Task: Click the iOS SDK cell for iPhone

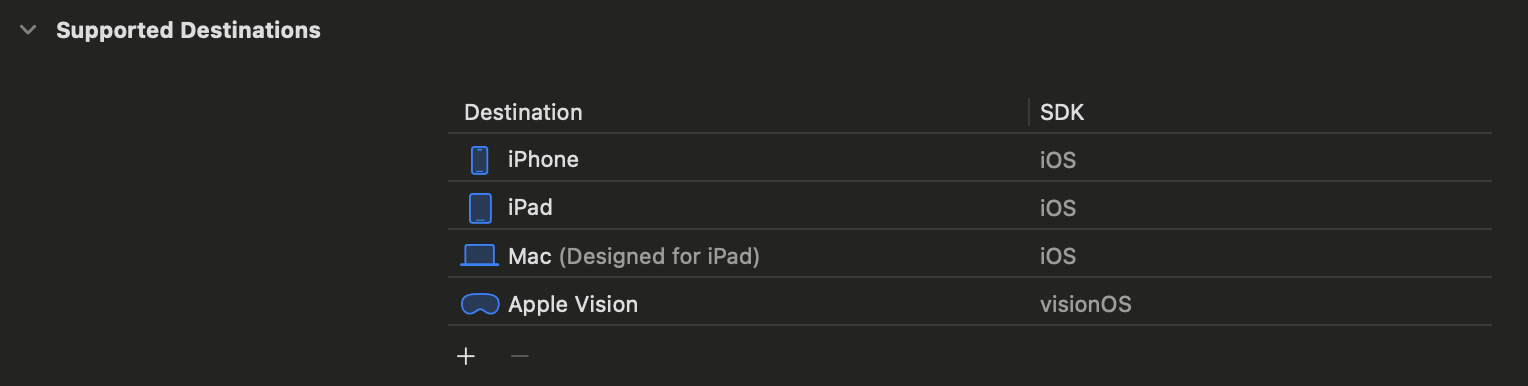Action: tap(1058, 160)
